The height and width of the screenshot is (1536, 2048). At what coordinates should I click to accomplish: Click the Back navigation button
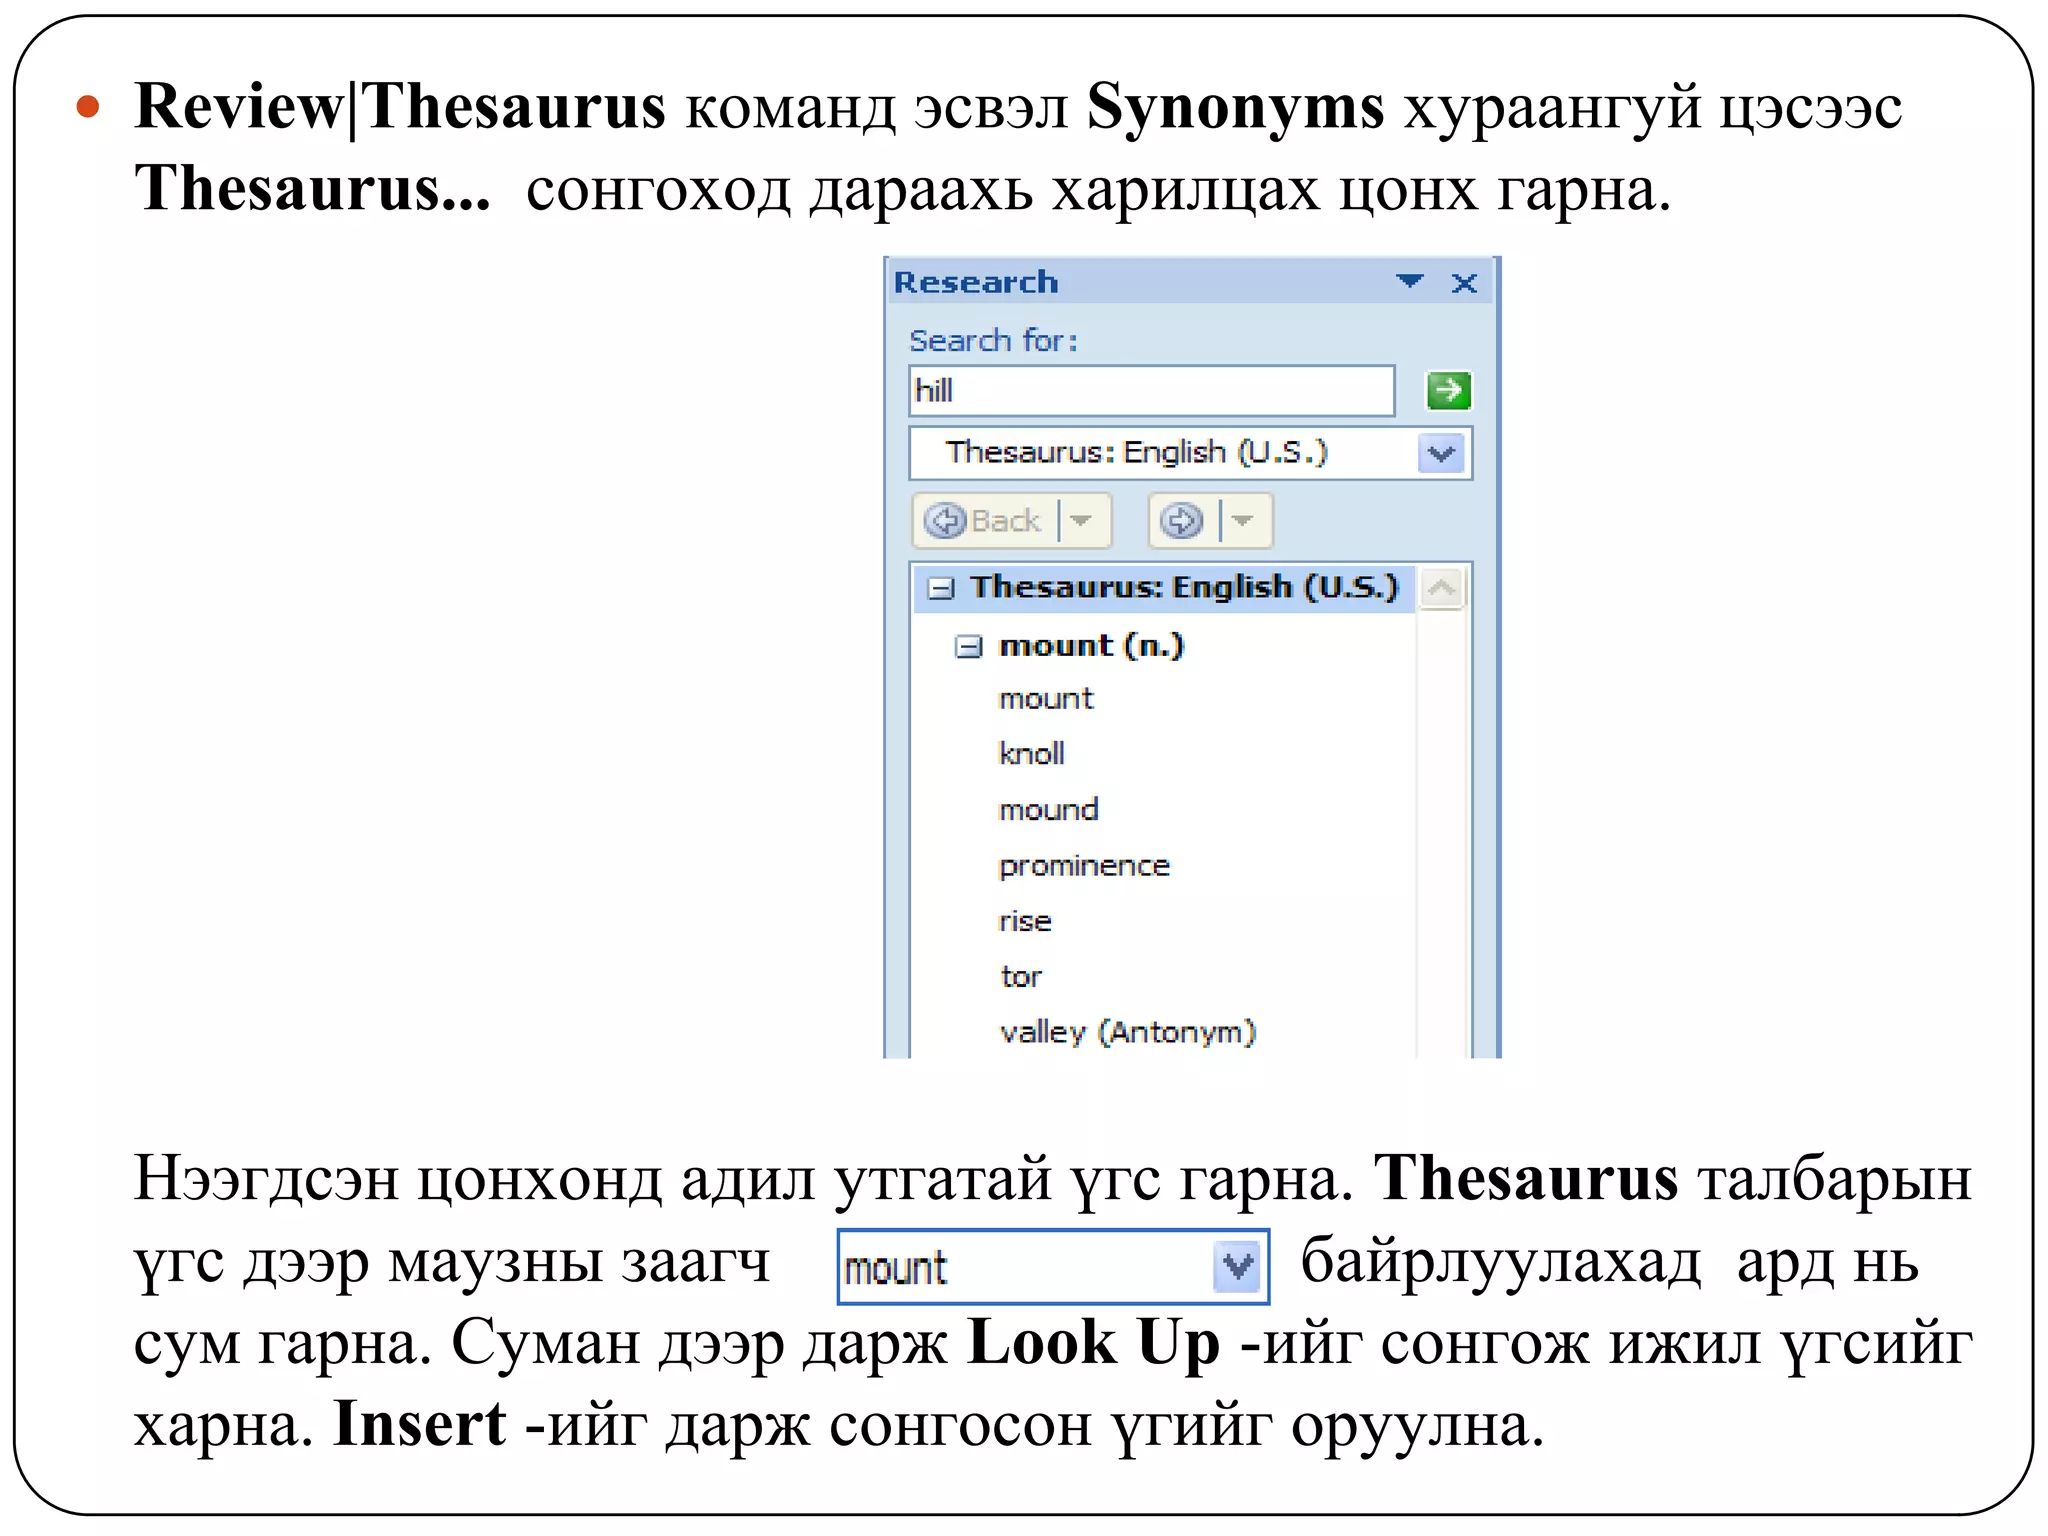[983, 521]
